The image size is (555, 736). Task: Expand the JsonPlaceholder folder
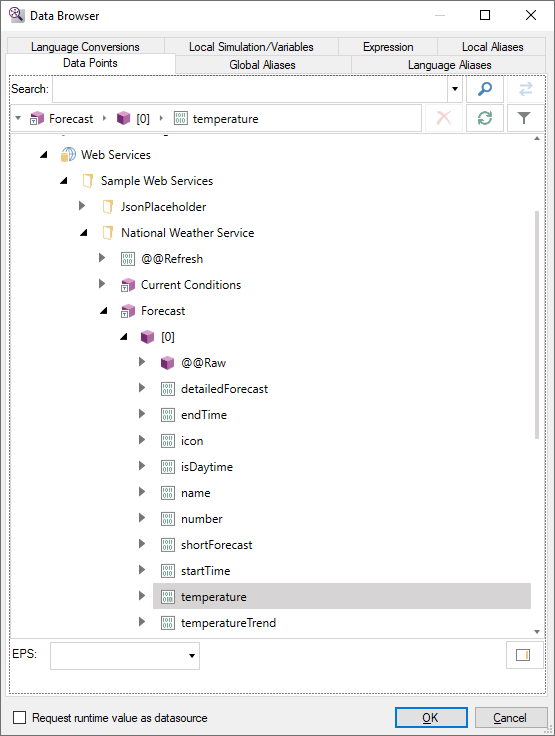(82, 206)
